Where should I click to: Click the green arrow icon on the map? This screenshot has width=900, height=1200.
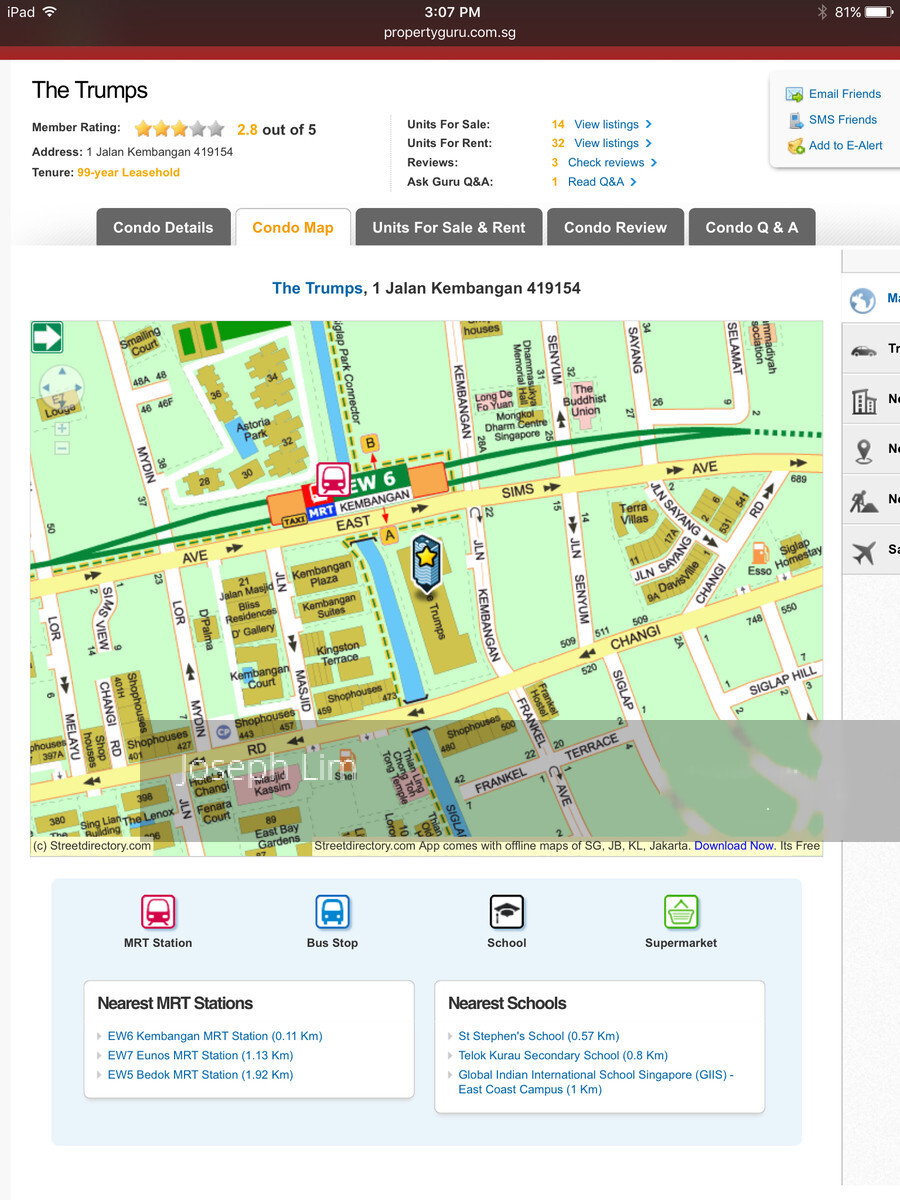[x=47, y=337]
